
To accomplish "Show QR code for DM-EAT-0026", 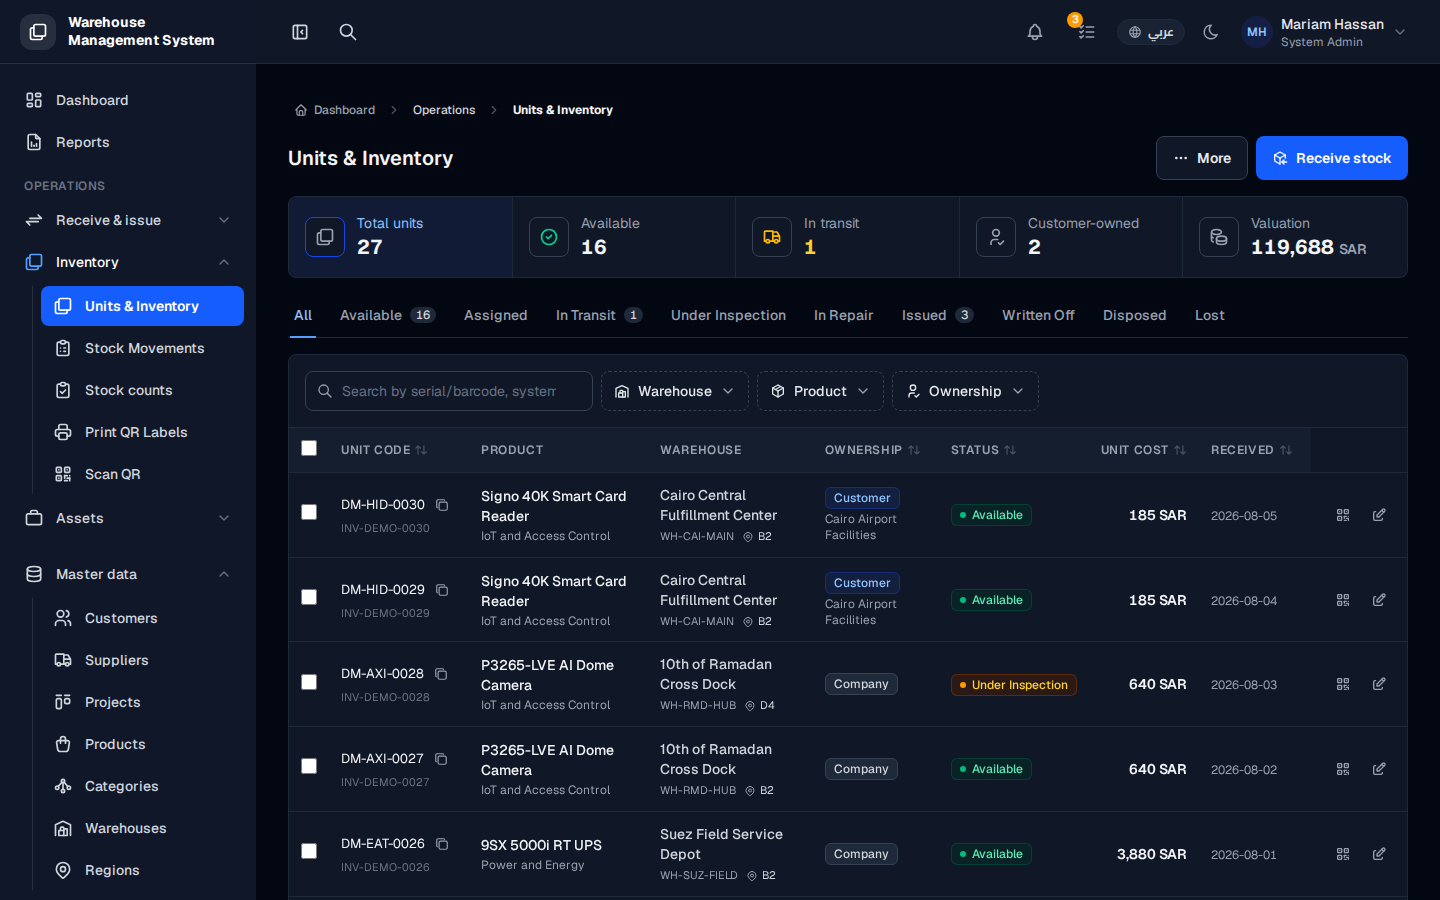I will click(x=1343, y=854).
